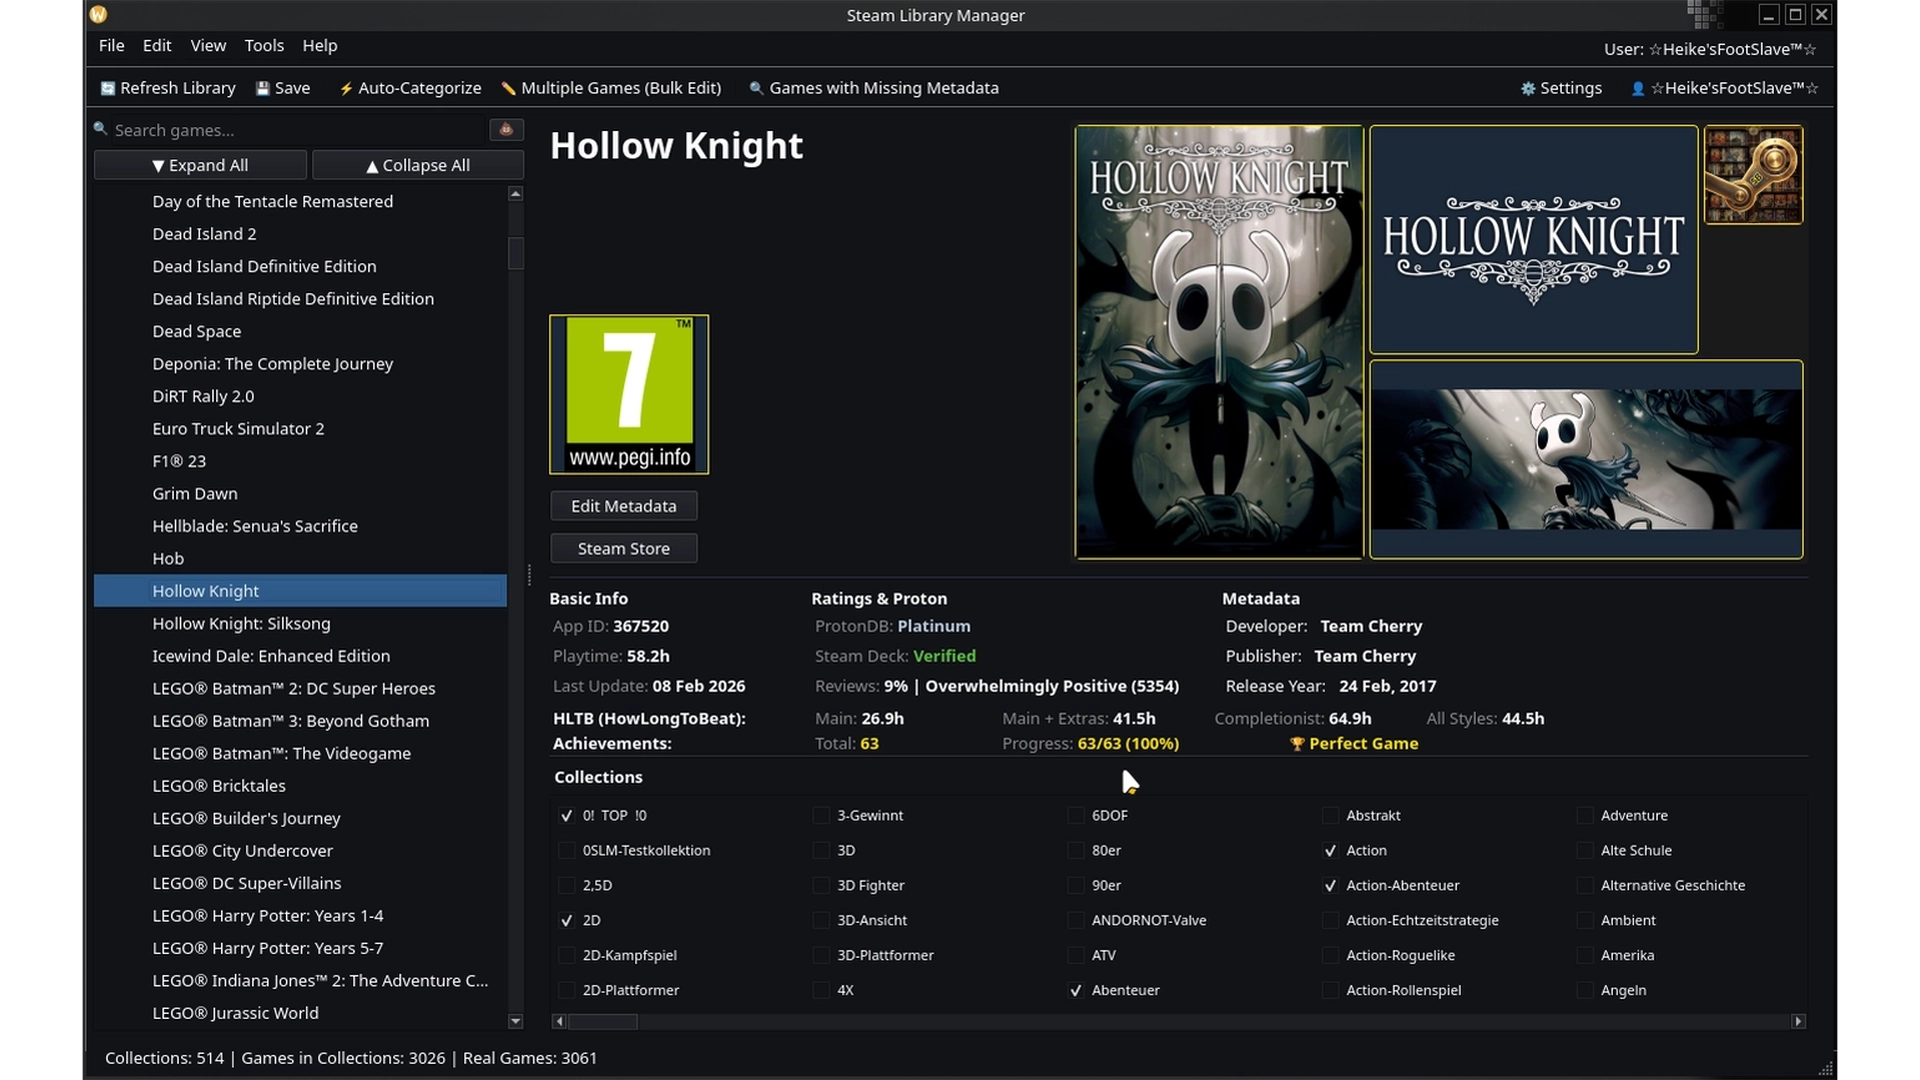Open the Tools menu
Screen dimensions: 1920x1080
pos(264,46)
